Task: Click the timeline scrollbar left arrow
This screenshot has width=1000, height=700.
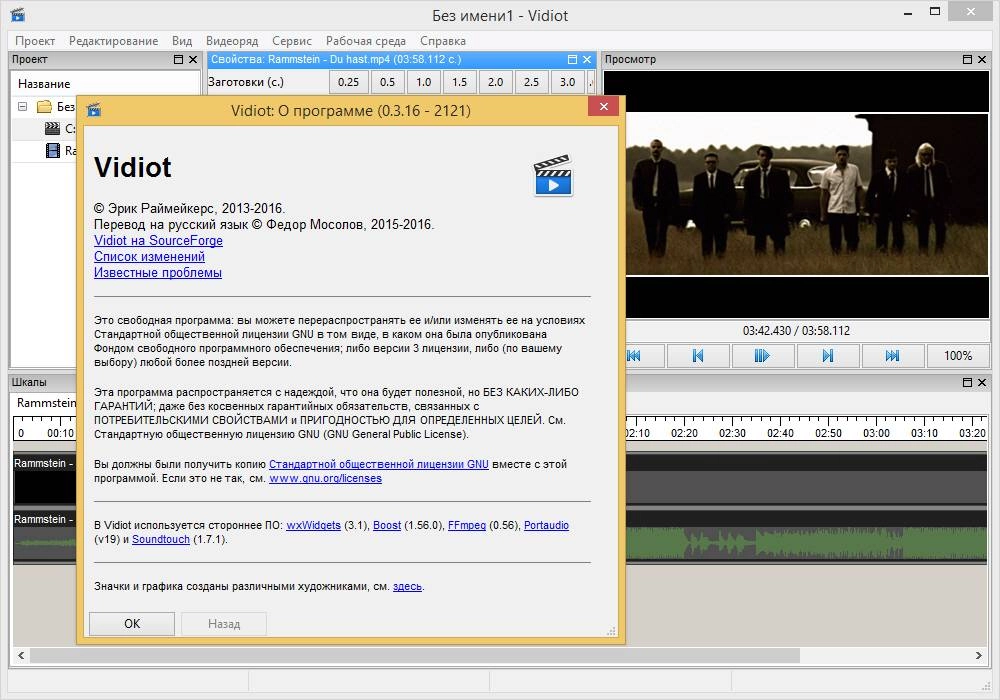Action: pyautogui.click(x=21, y=655)
